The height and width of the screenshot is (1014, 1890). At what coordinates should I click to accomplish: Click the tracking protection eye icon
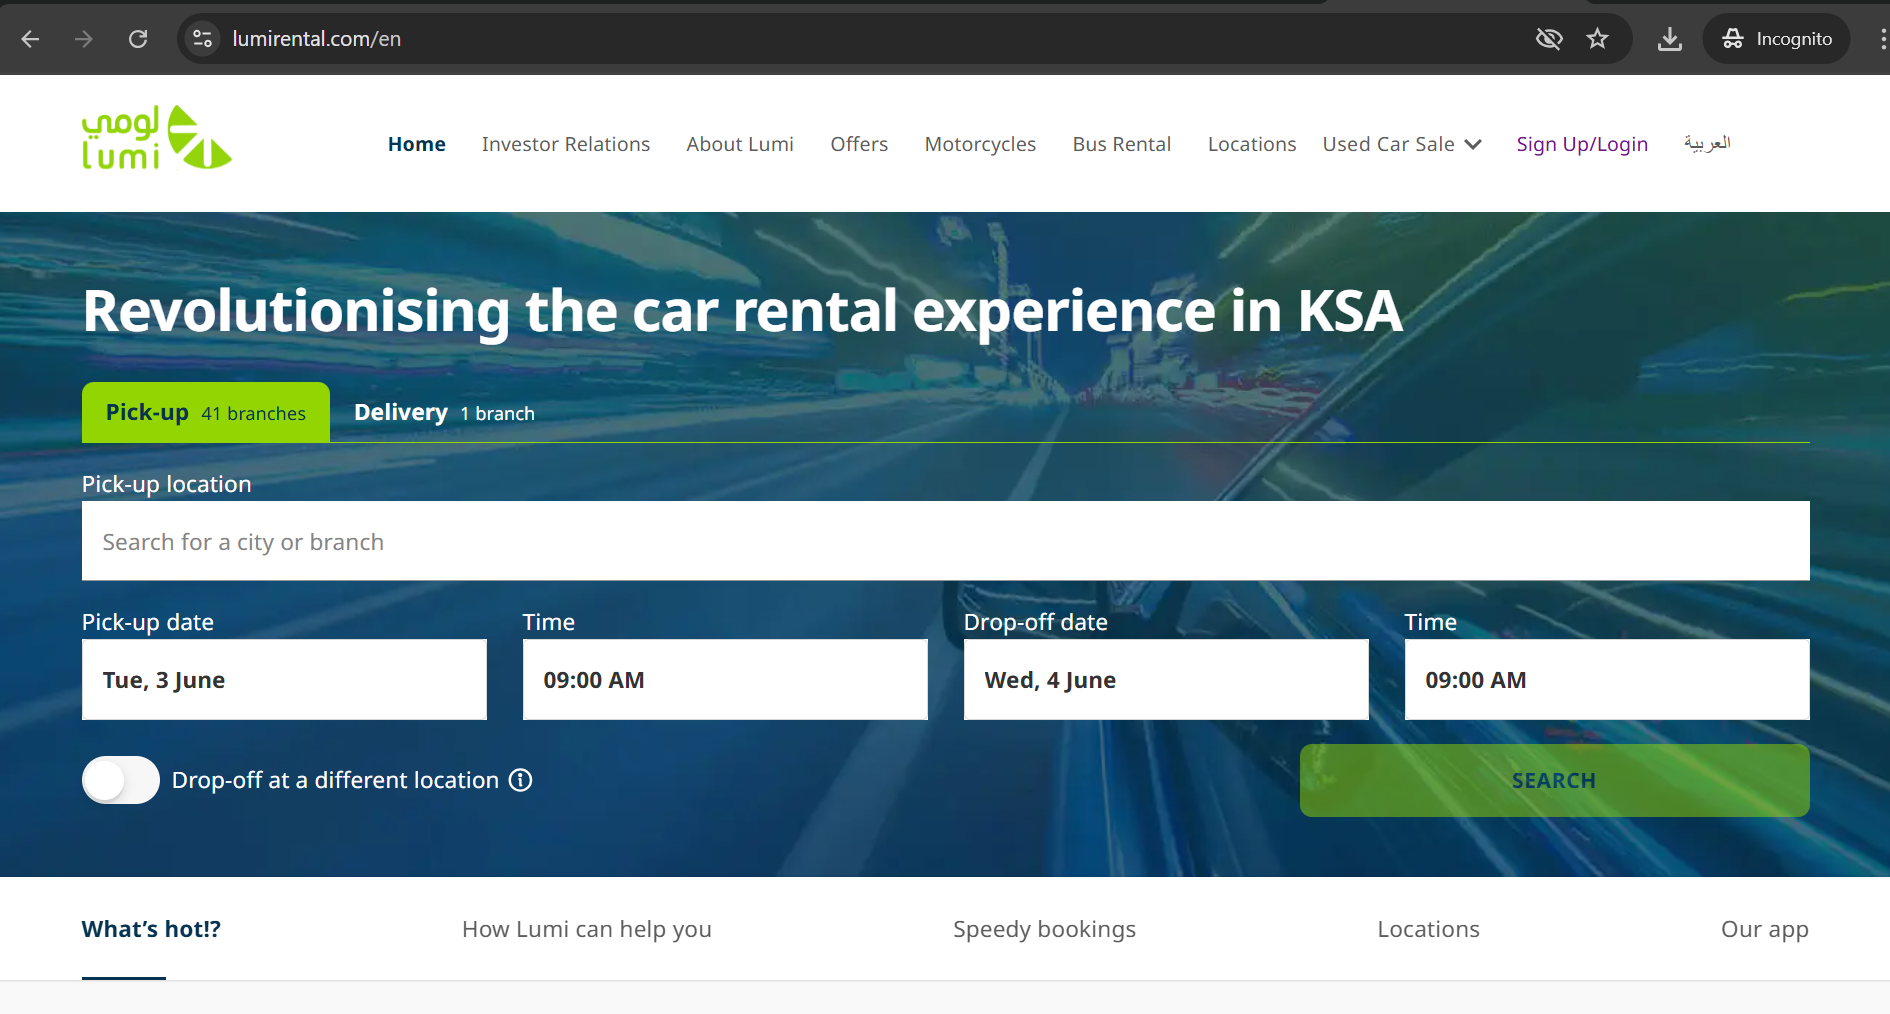[1548, 39]
